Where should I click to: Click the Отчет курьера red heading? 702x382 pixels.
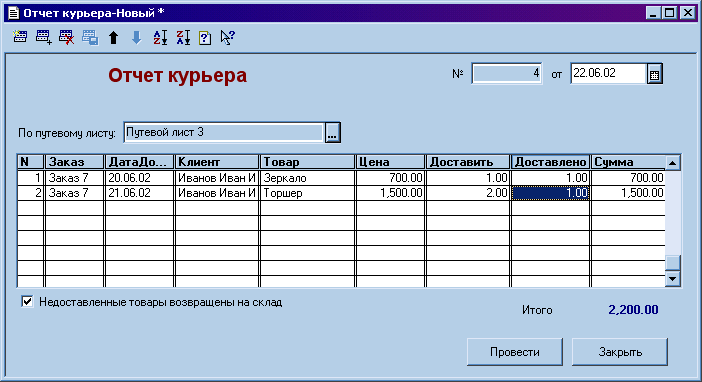pos(177,75)
